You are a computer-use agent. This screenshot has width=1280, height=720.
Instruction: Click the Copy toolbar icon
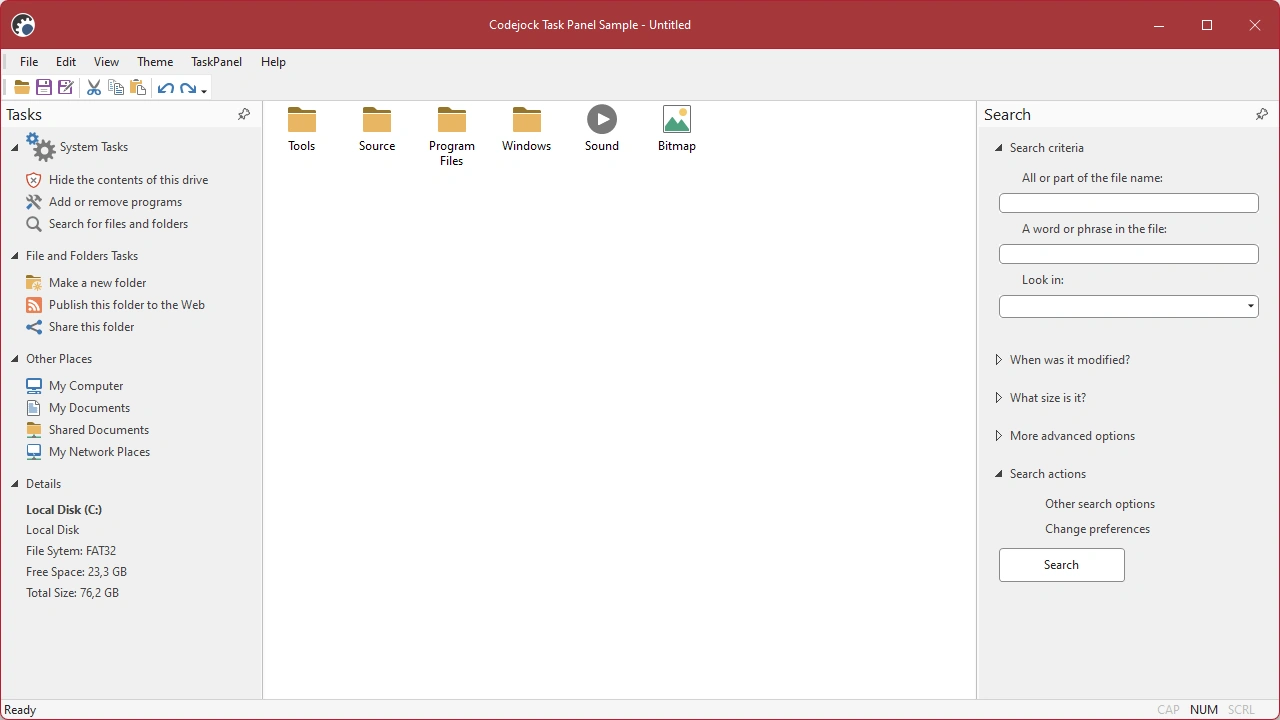116,88
